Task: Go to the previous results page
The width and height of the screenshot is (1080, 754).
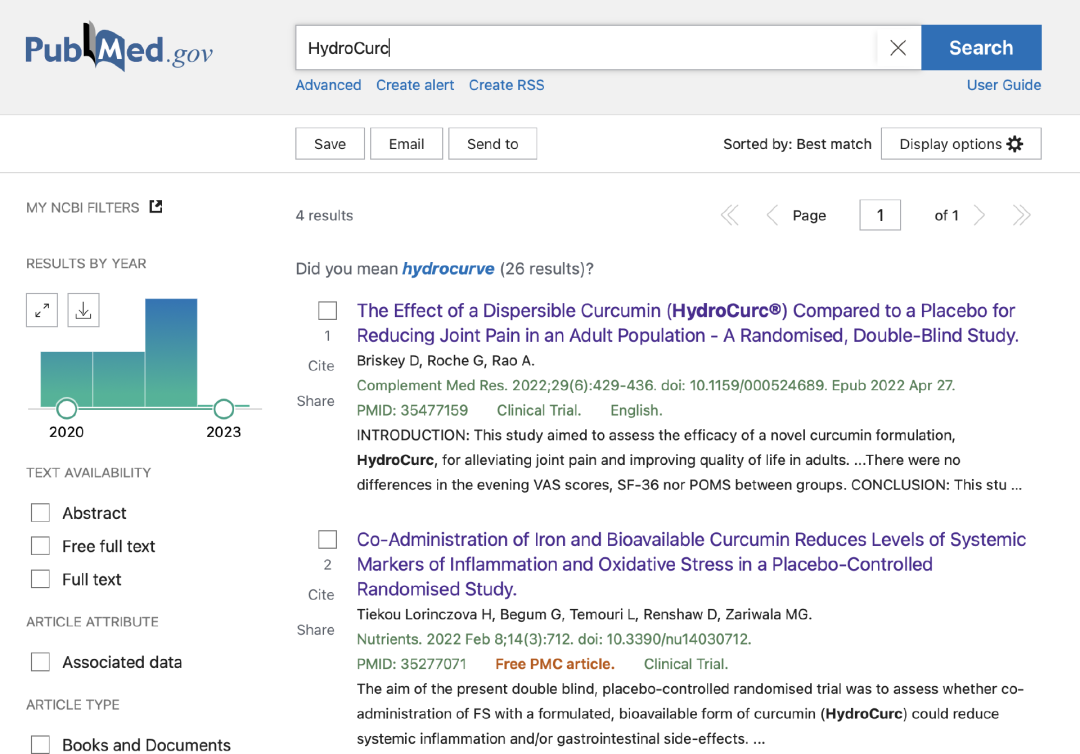Action: pyautogui.click(x=772, y=216)
